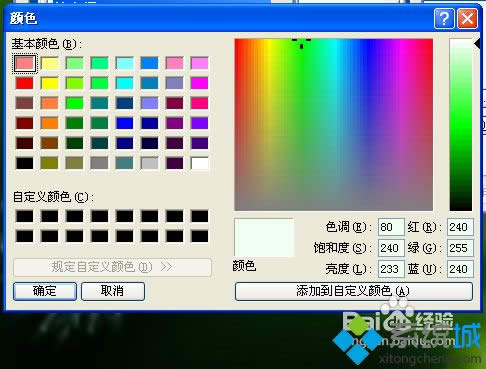Select the pure red basic color swatch
Screen dimensions: 486x369
[25, 83]
